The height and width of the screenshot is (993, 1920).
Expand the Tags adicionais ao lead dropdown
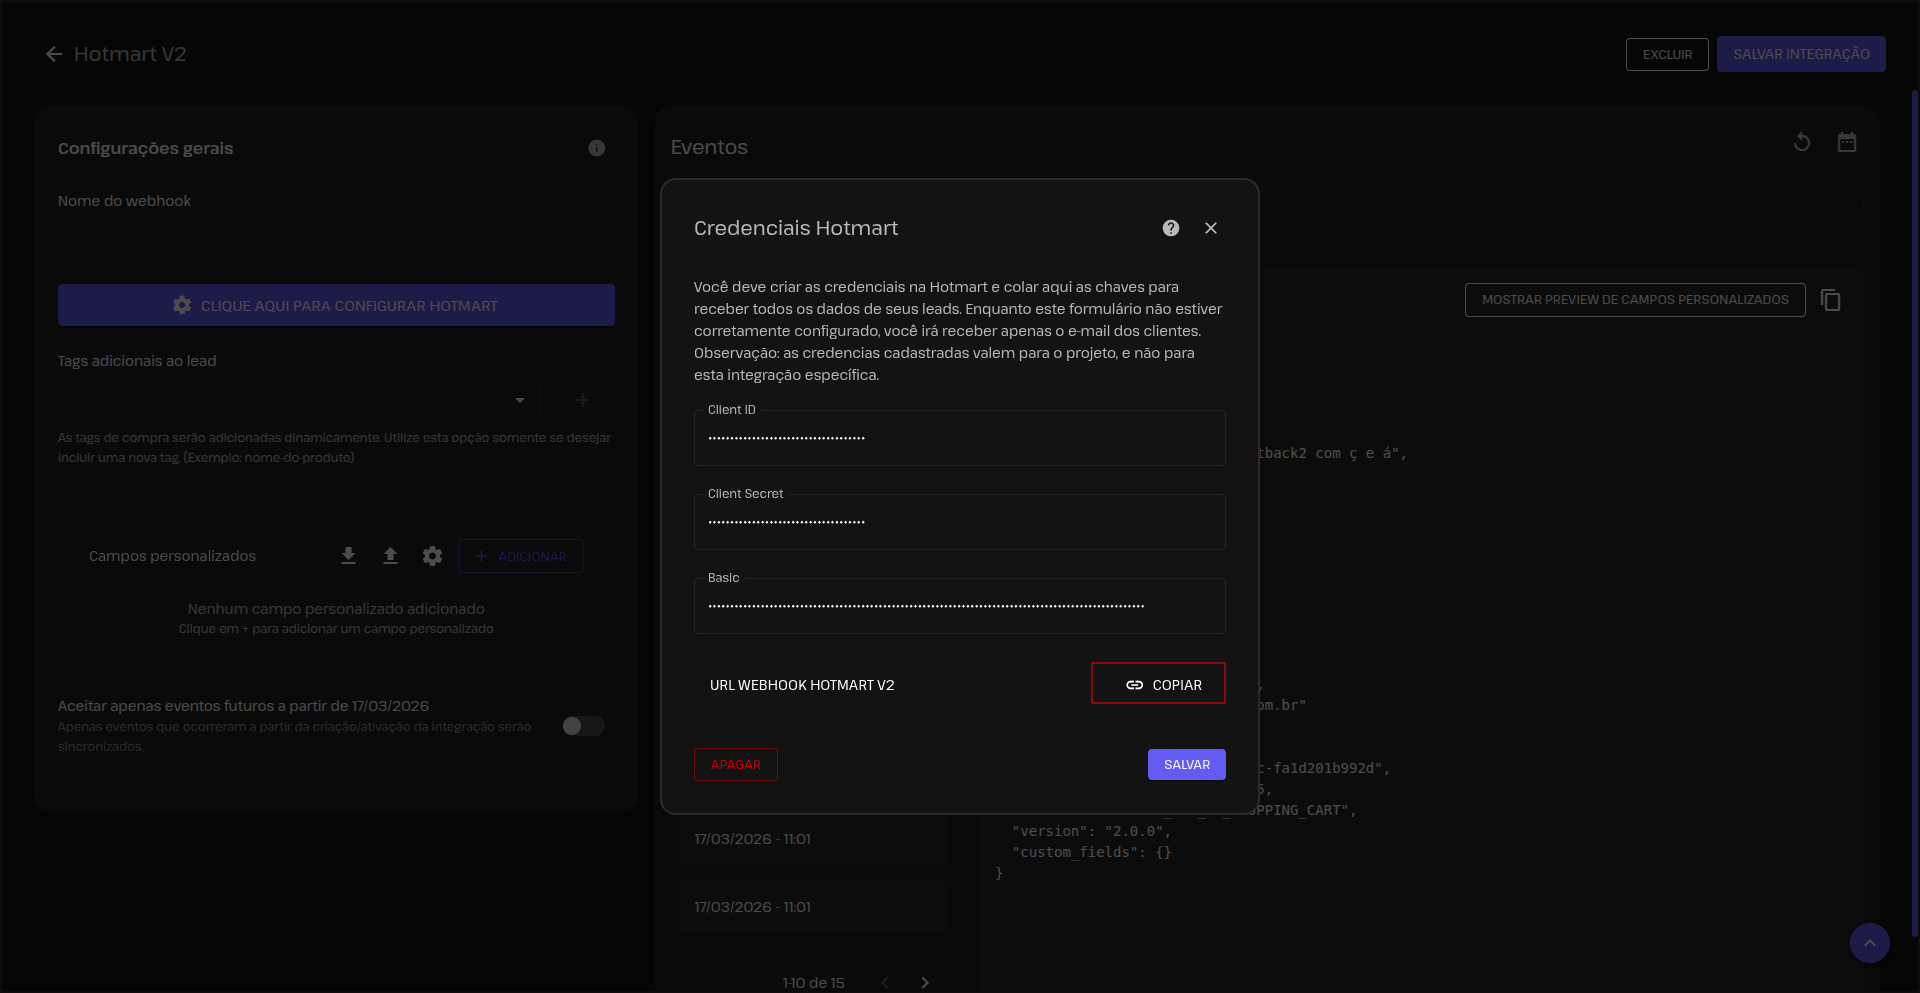519,401
